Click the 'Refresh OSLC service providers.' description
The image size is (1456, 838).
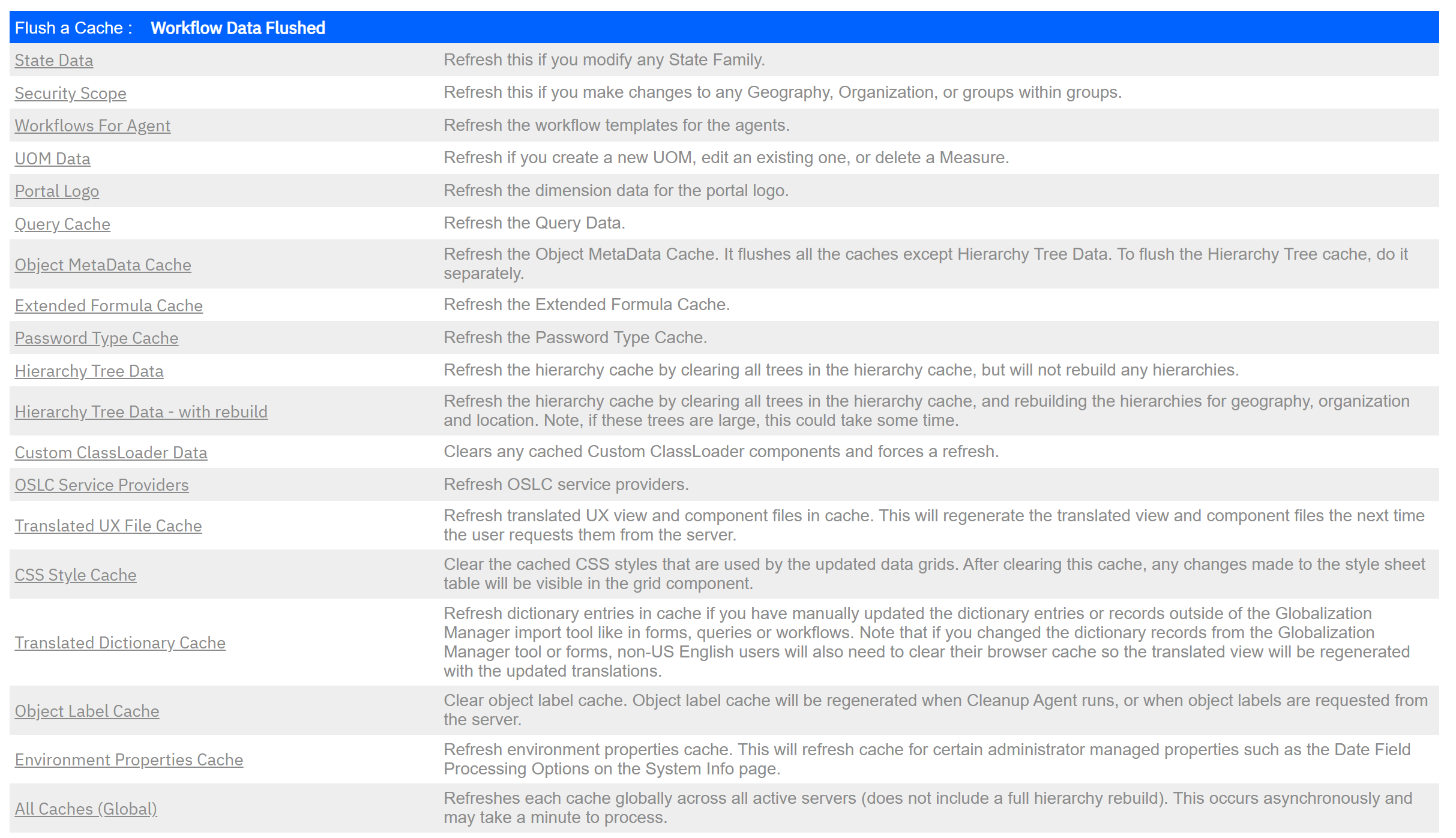[x=567, y=485]
